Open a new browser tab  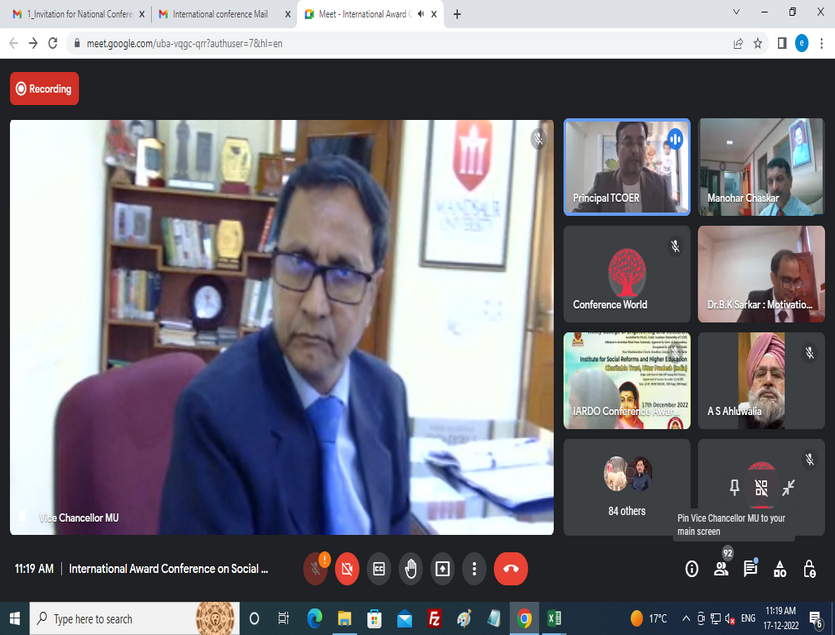(457, 14)
